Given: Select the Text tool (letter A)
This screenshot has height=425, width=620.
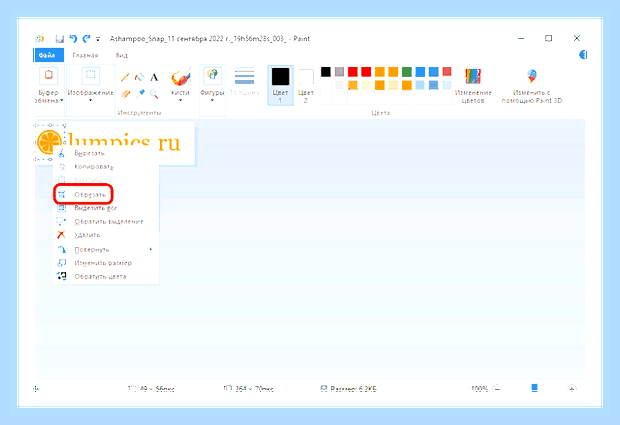Looking at the screenshot, I should tap(154, 77).
